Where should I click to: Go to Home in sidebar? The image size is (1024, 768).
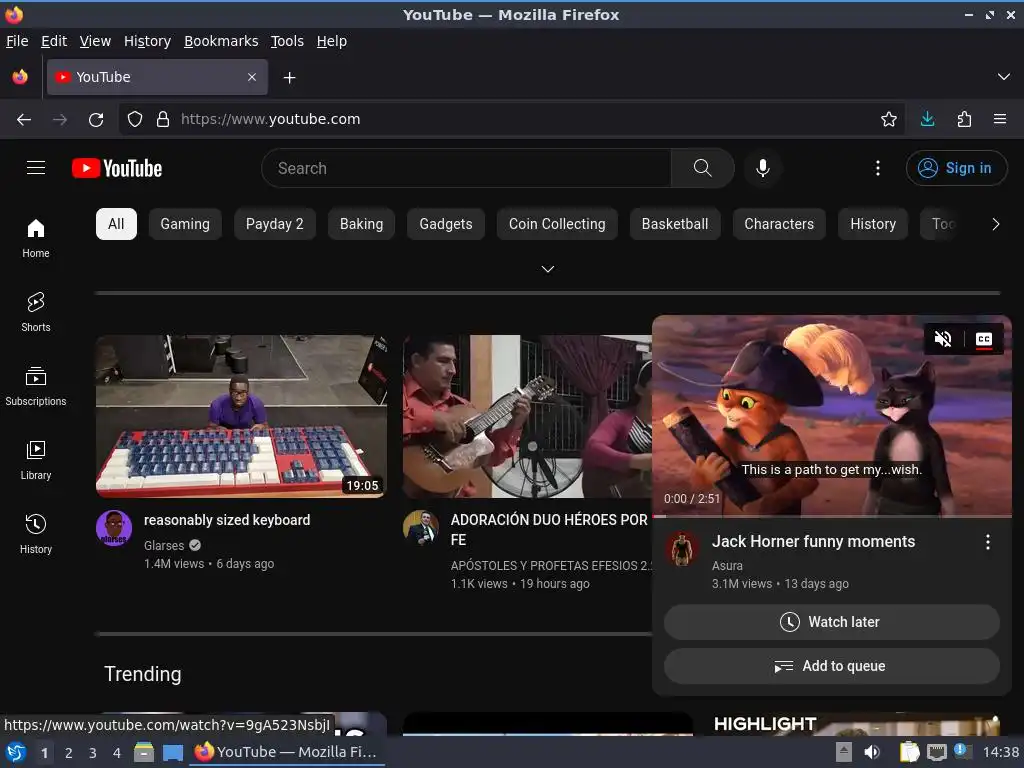(36, 238)
